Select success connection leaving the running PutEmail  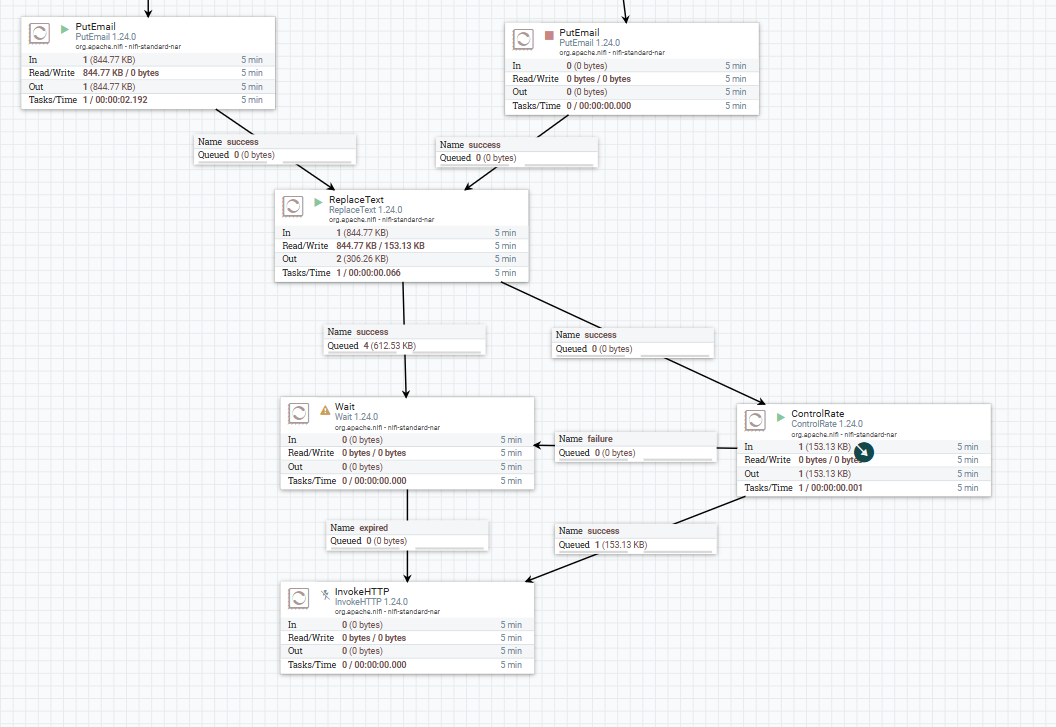(x=275, y=148)
